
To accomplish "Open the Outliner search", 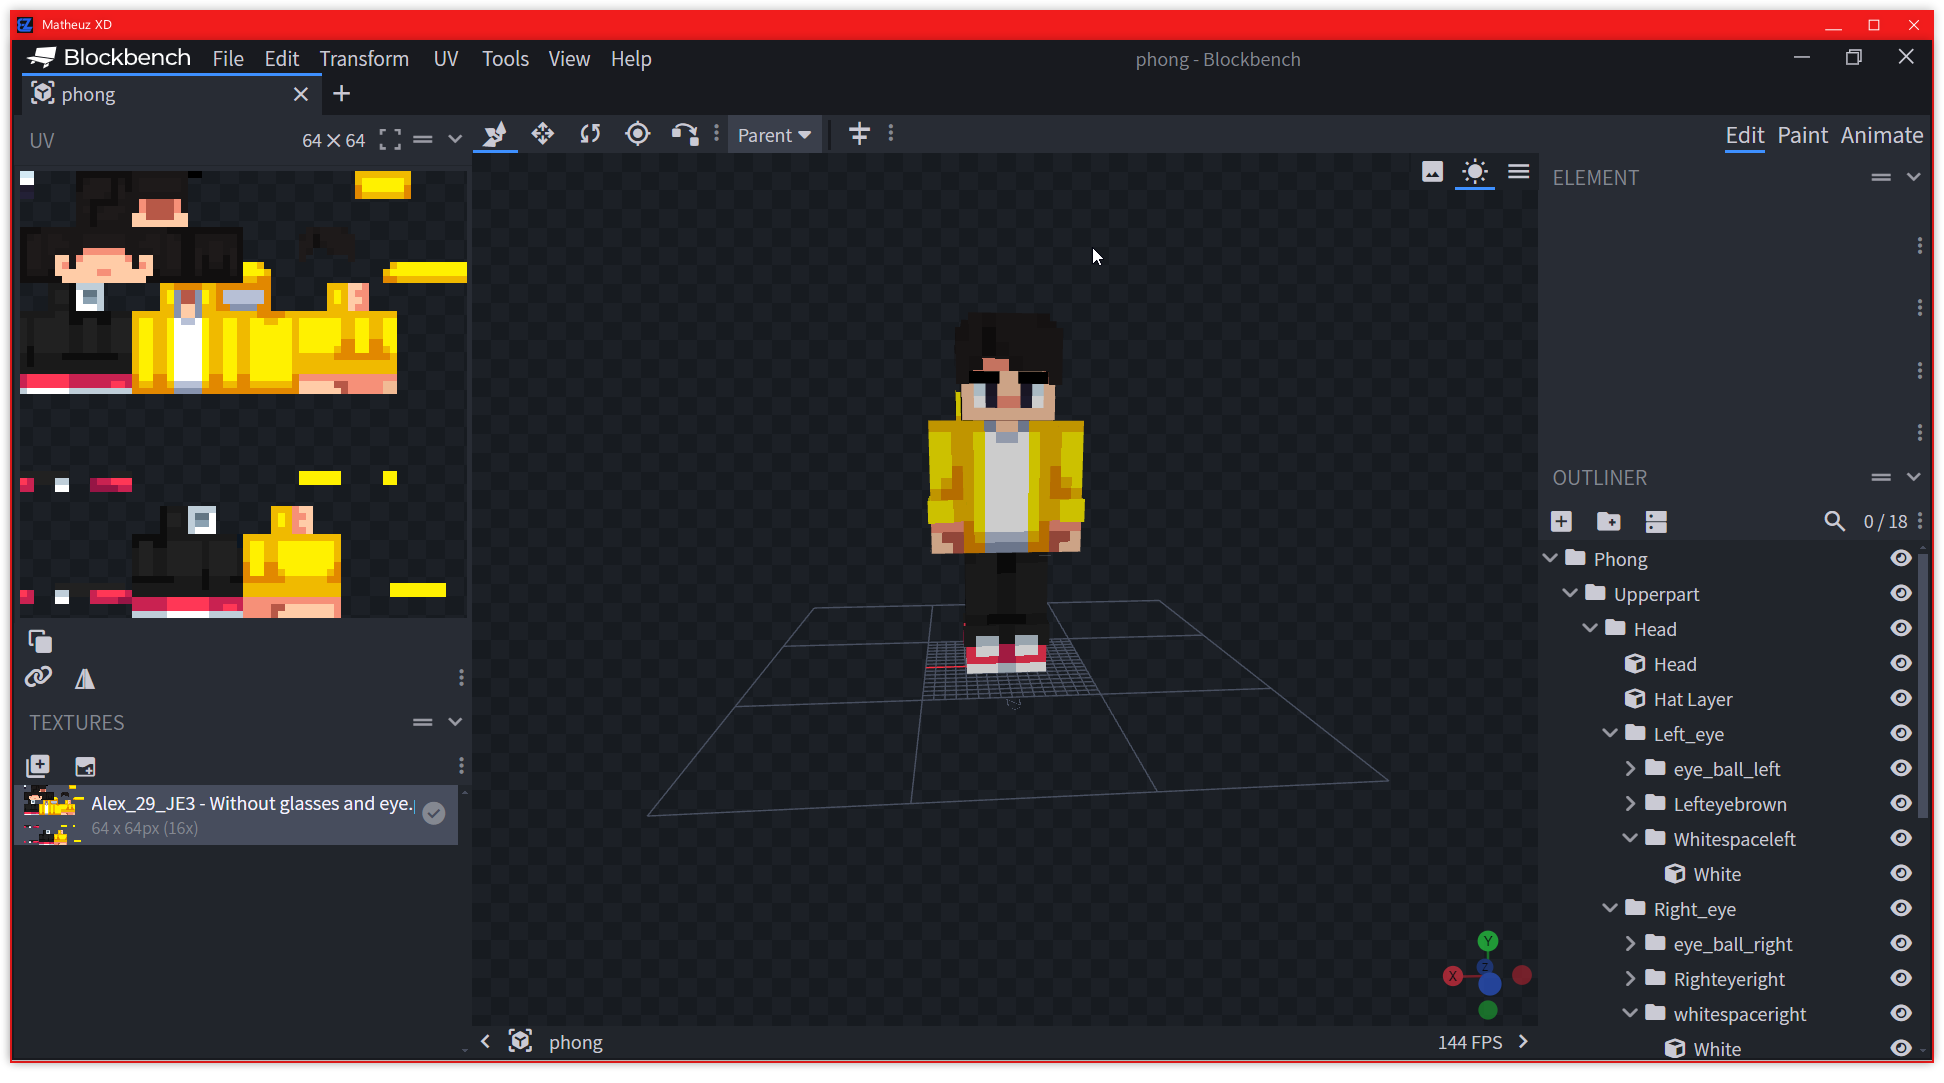I will 1835,521.
